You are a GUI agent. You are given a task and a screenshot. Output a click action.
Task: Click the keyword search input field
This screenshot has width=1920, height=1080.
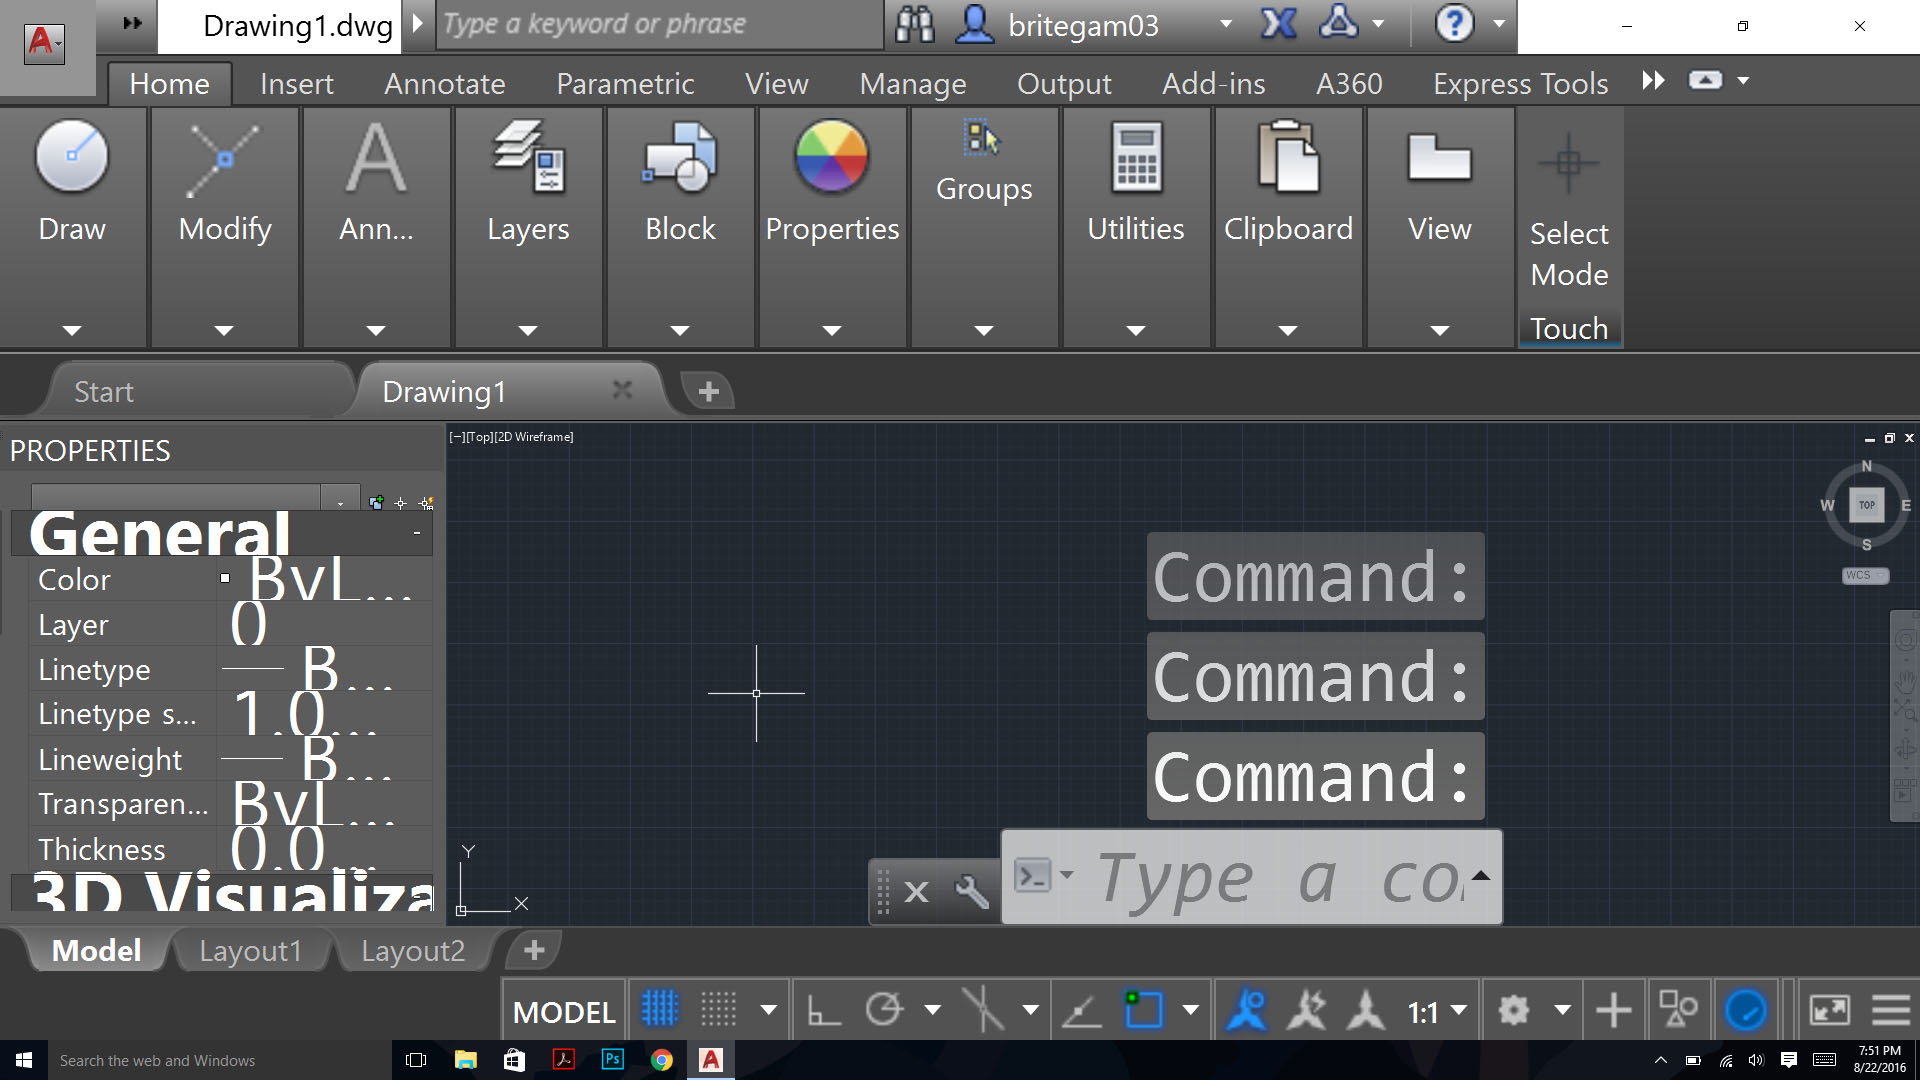660,25
